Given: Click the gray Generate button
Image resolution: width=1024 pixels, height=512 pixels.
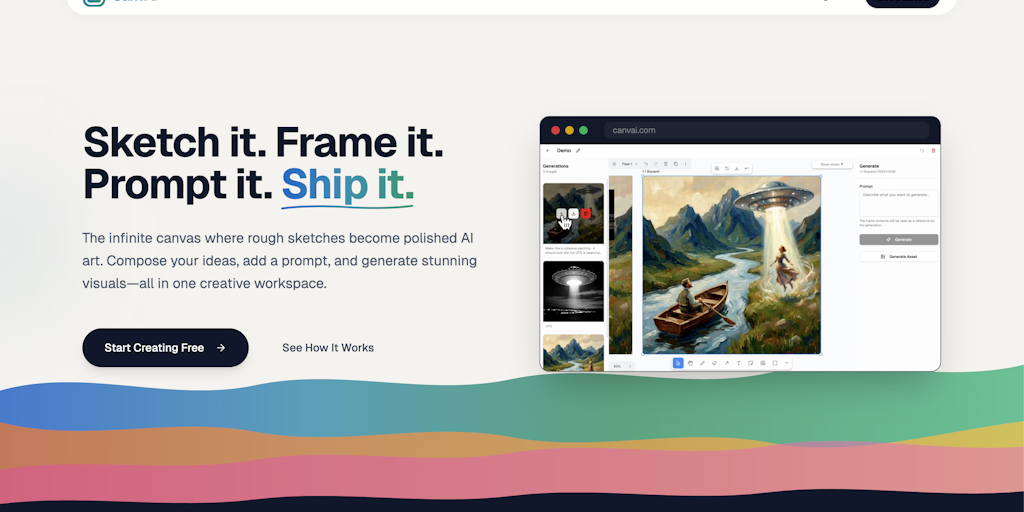Looking at the screenshot, I should [x=899, y=240].
